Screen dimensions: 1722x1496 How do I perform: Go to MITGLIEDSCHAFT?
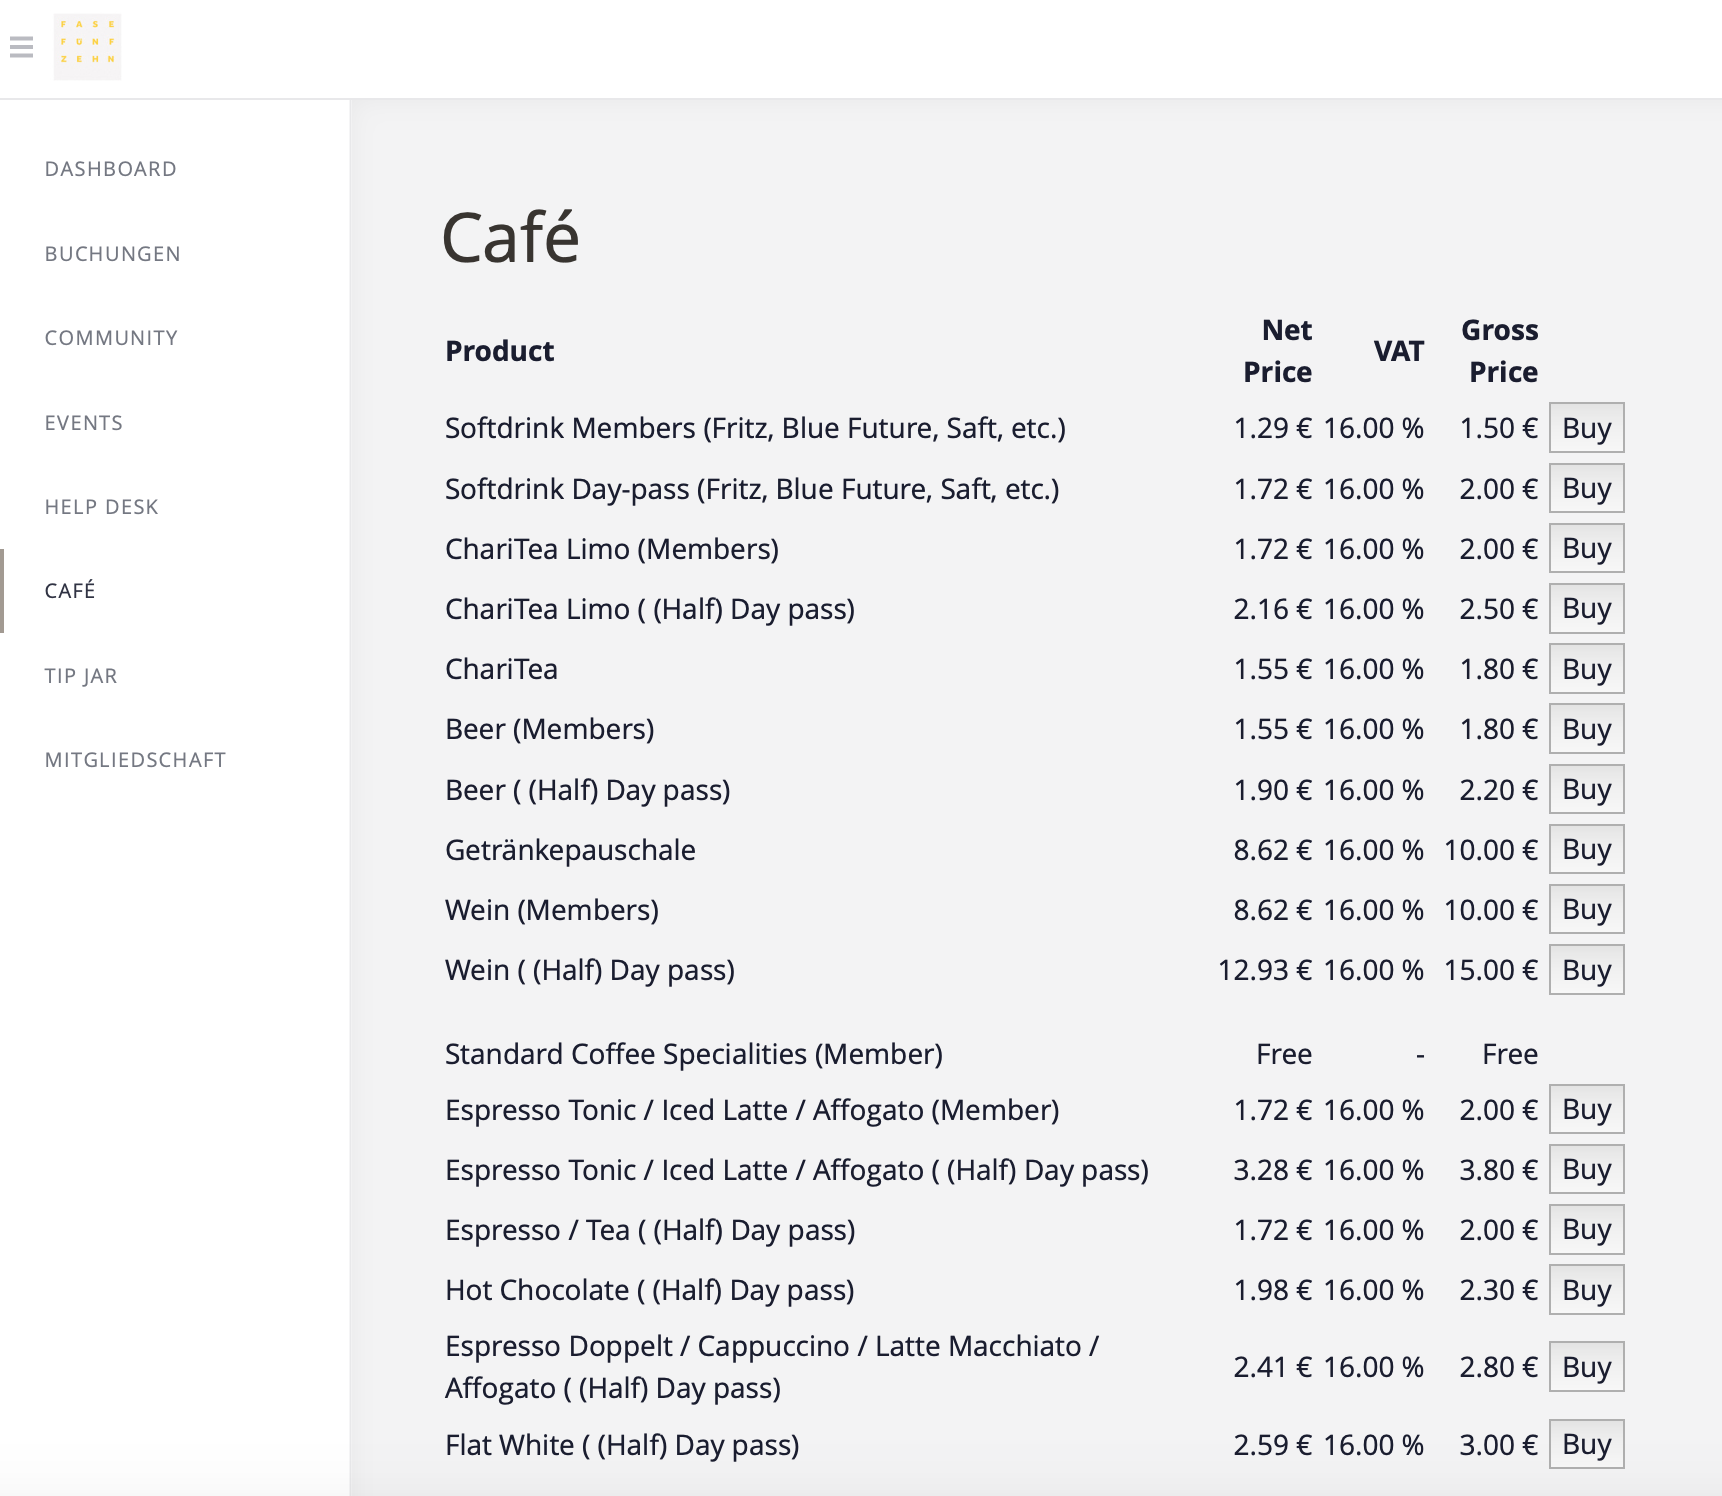pos(135,759)
